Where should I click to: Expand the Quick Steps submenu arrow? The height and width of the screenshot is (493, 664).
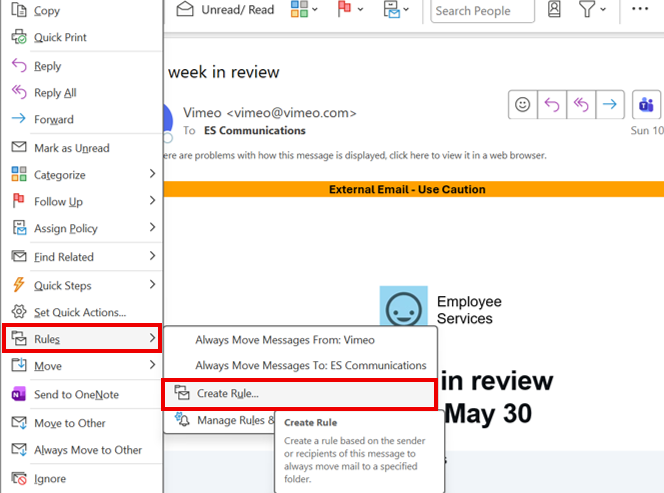pyautogui.click(x=152, y=284)
